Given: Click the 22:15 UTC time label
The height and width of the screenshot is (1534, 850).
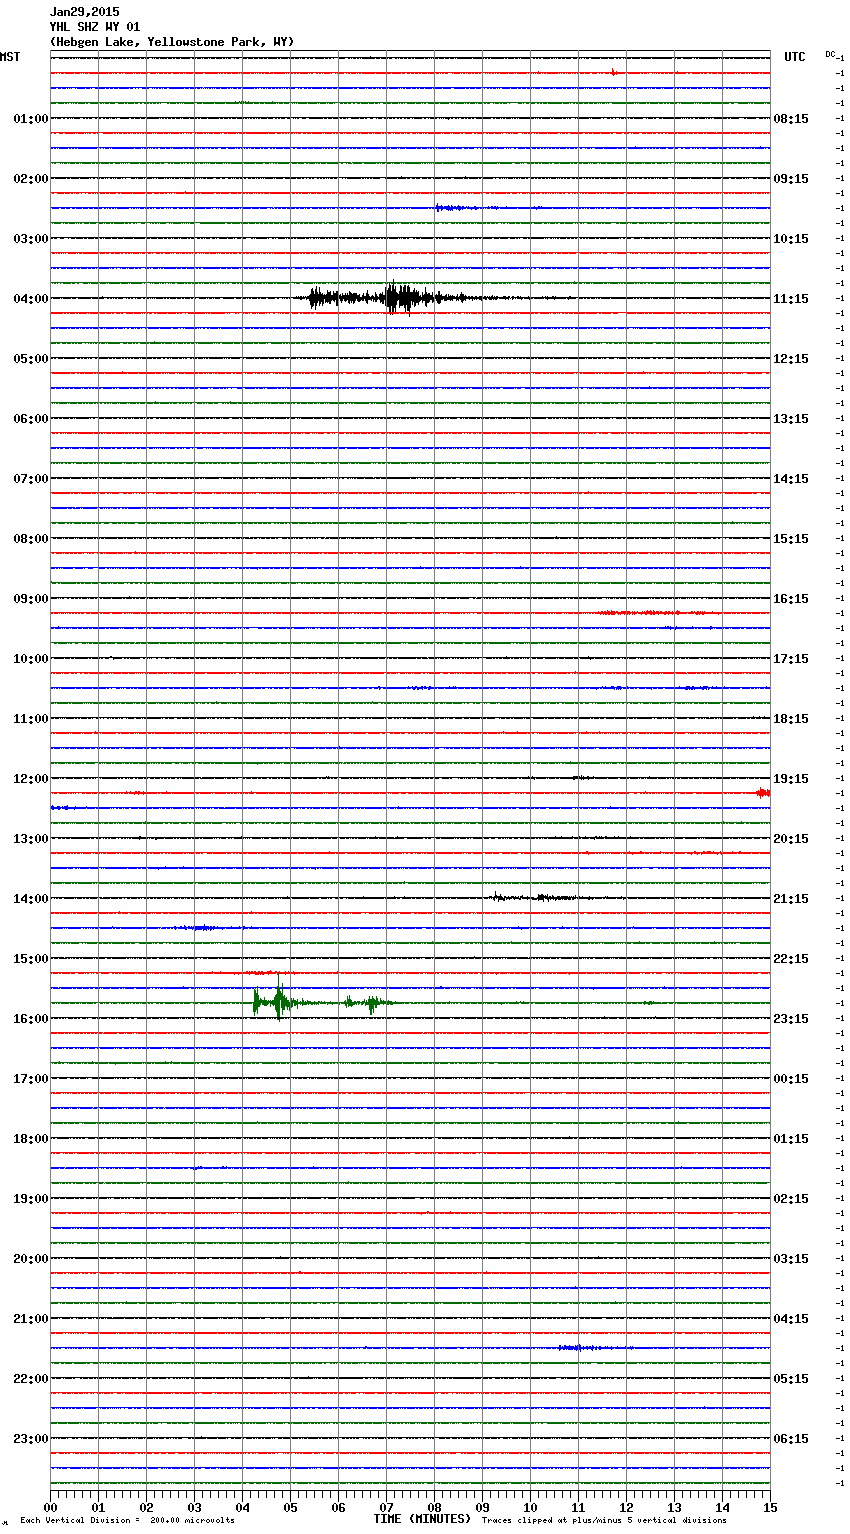Looking at the screenshot, I should click(791, 959).
